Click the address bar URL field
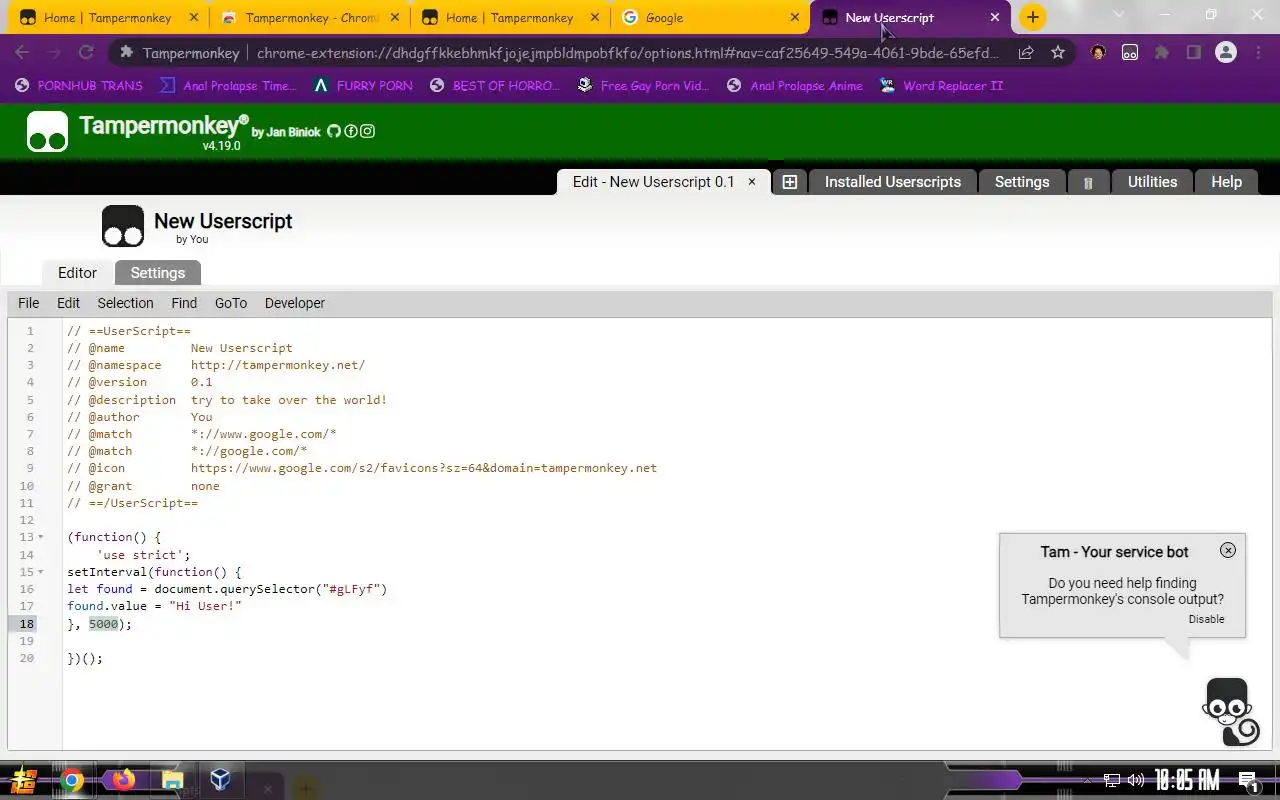This screenshot has width=1280, height=800. (628, 53)
